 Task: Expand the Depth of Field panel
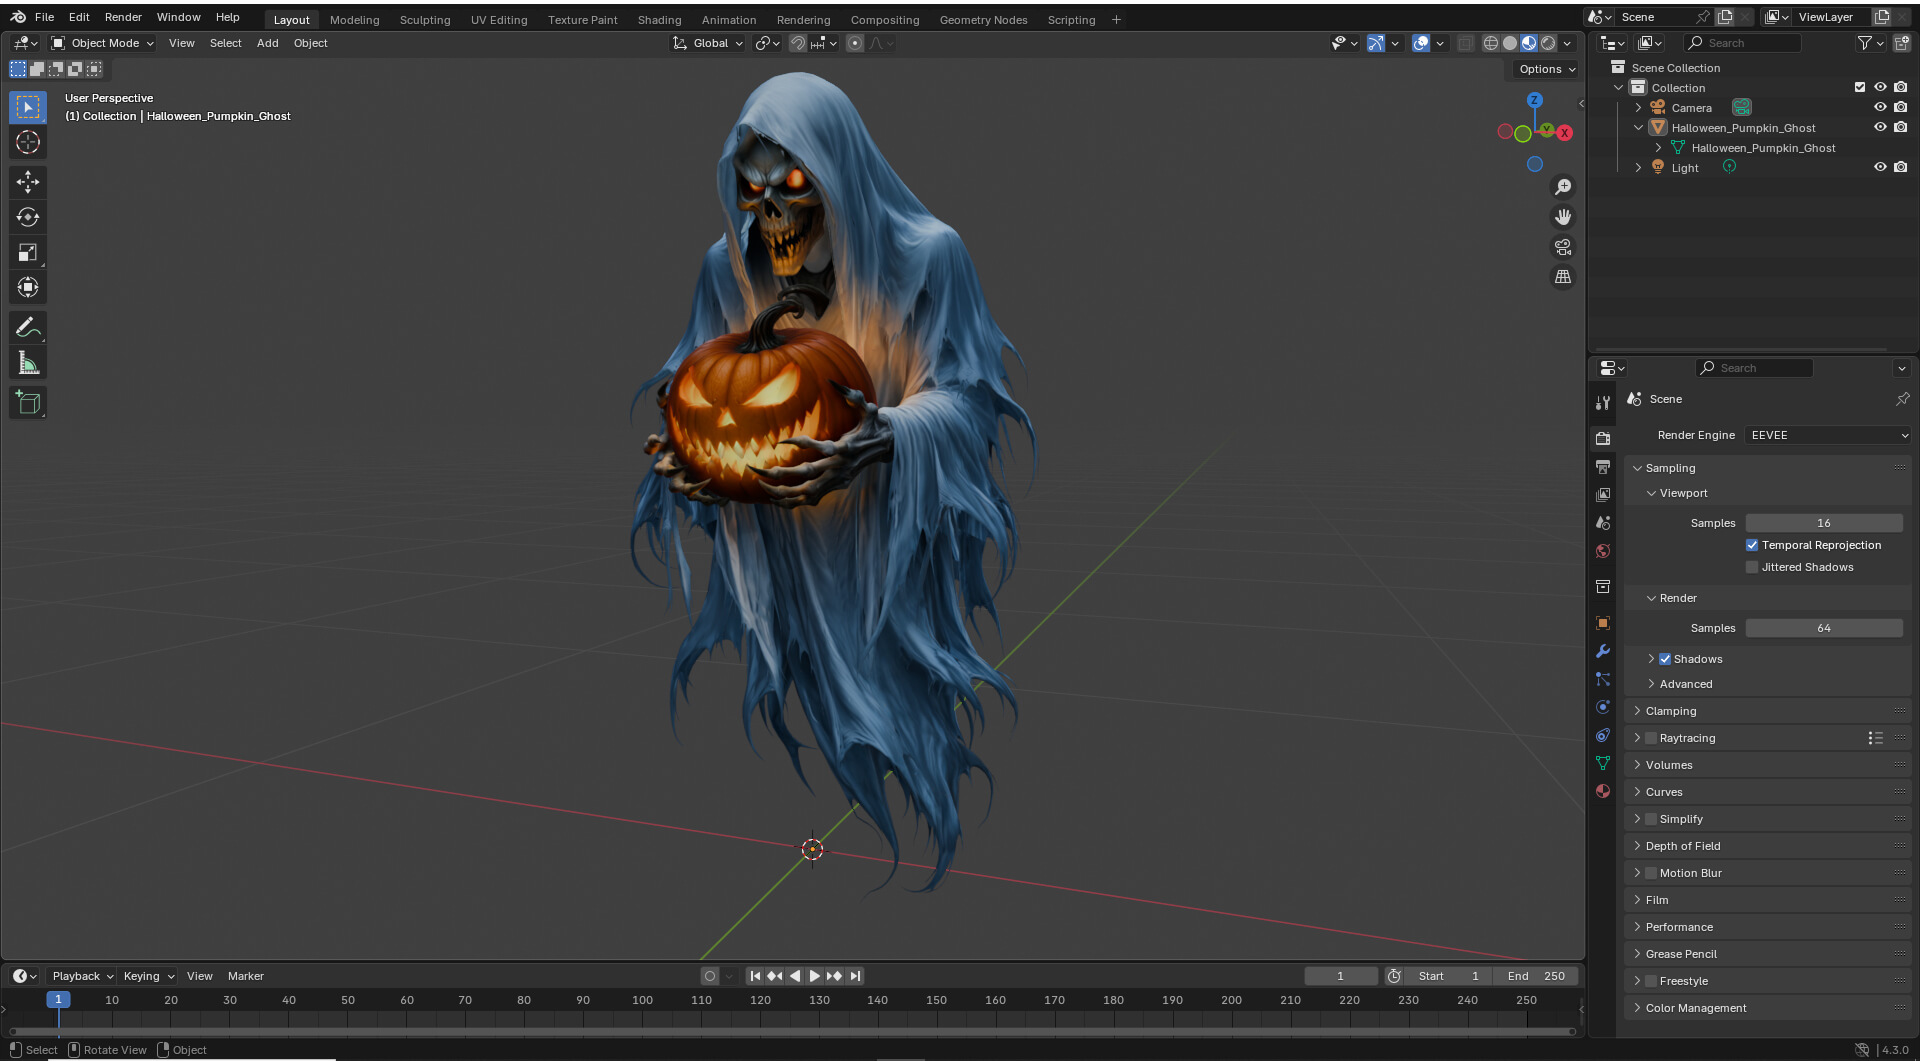click(x=1682, y=846)
